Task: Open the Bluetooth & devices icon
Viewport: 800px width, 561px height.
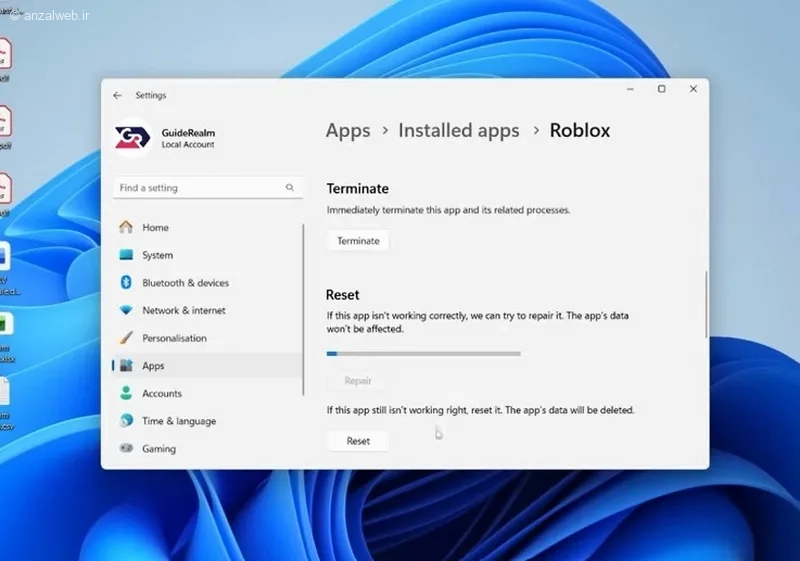Action: click(x=126, y=282)
